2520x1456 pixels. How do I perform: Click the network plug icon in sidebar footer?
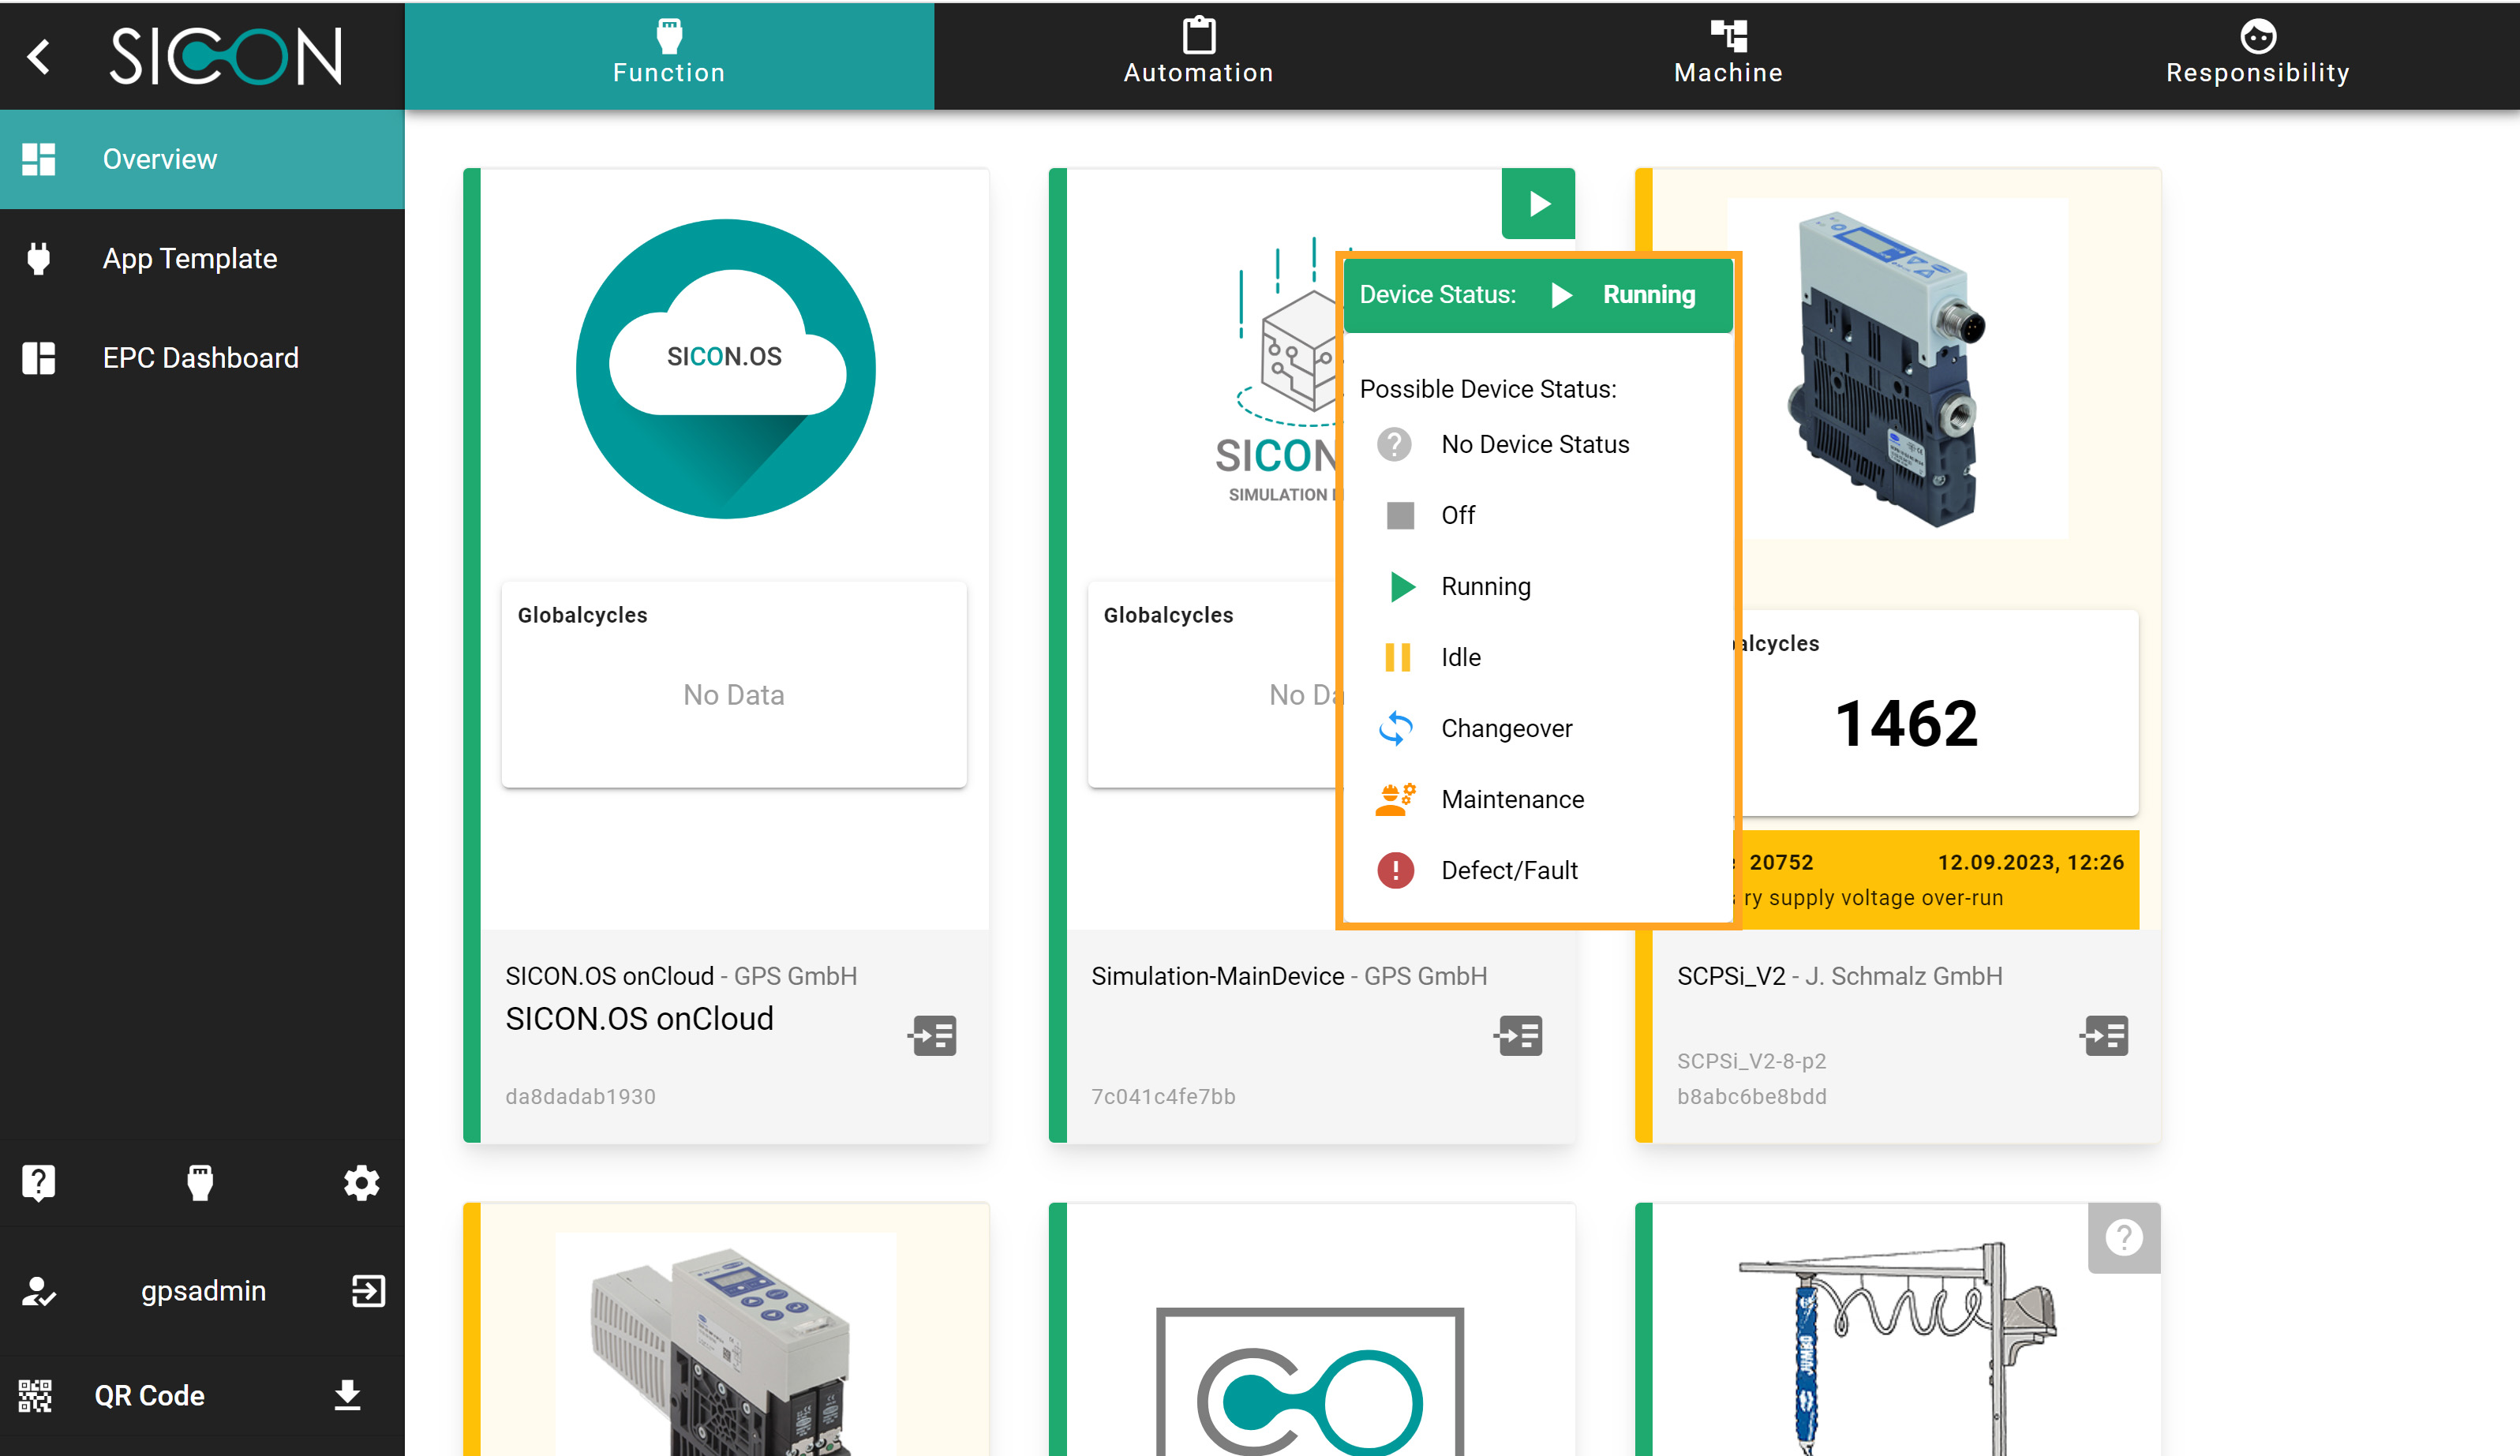200,1183
